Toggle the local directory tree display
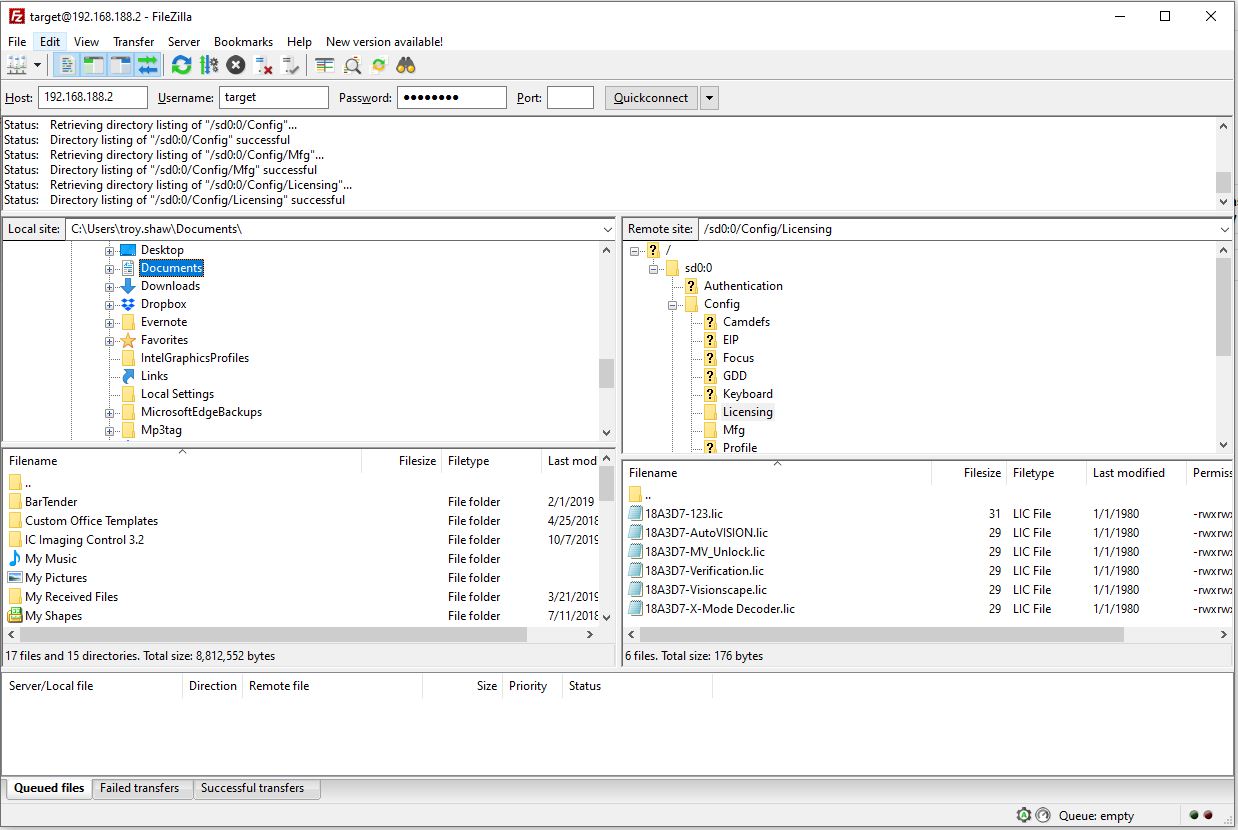This screenshot has width=1238, height=830. 93,65
